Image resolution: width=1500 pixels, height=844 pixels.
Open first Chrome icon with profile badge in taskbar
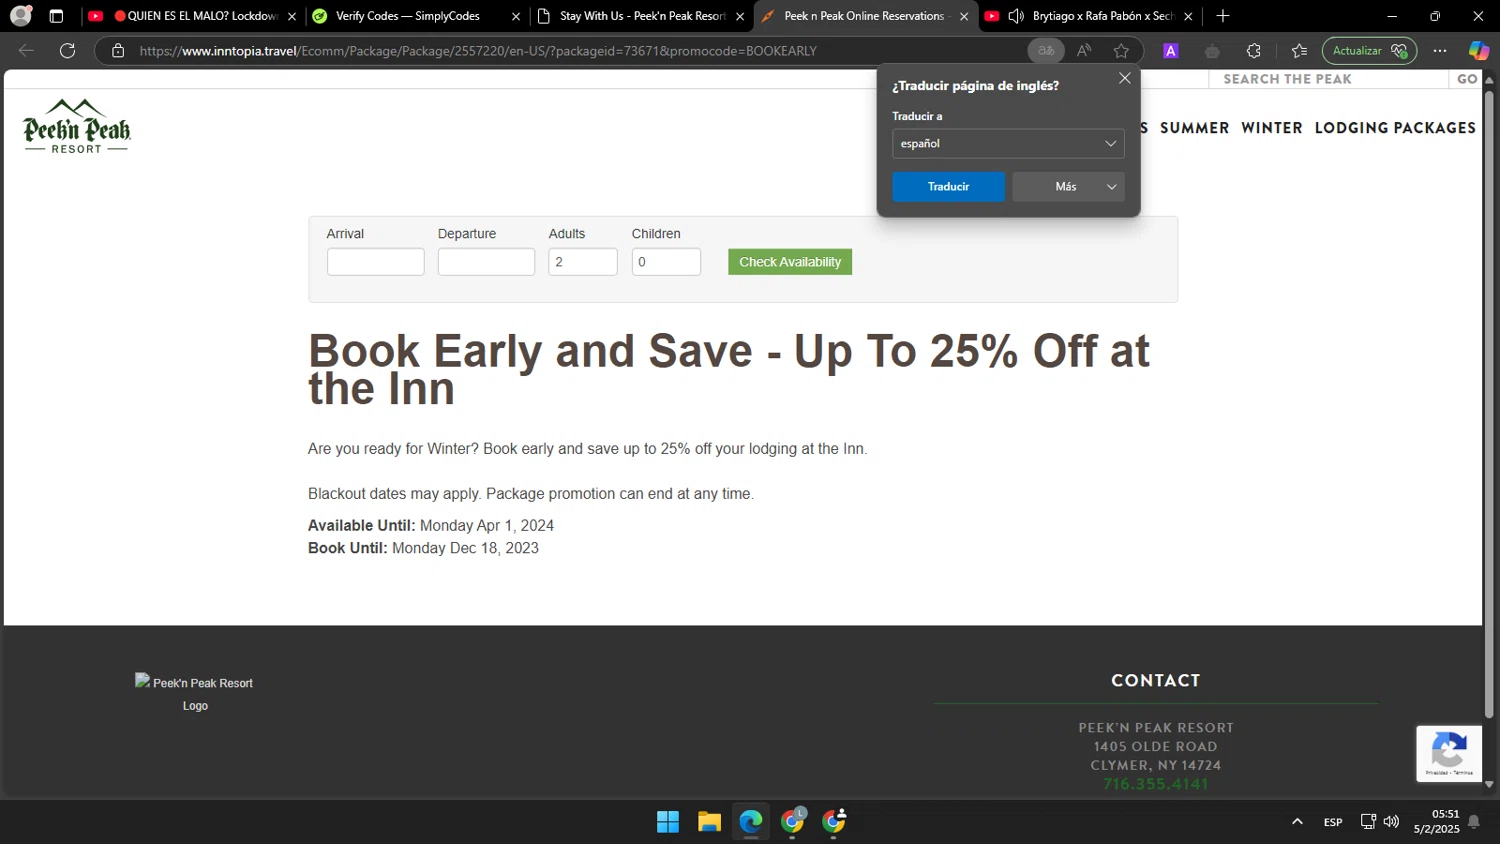pos(793,822)
